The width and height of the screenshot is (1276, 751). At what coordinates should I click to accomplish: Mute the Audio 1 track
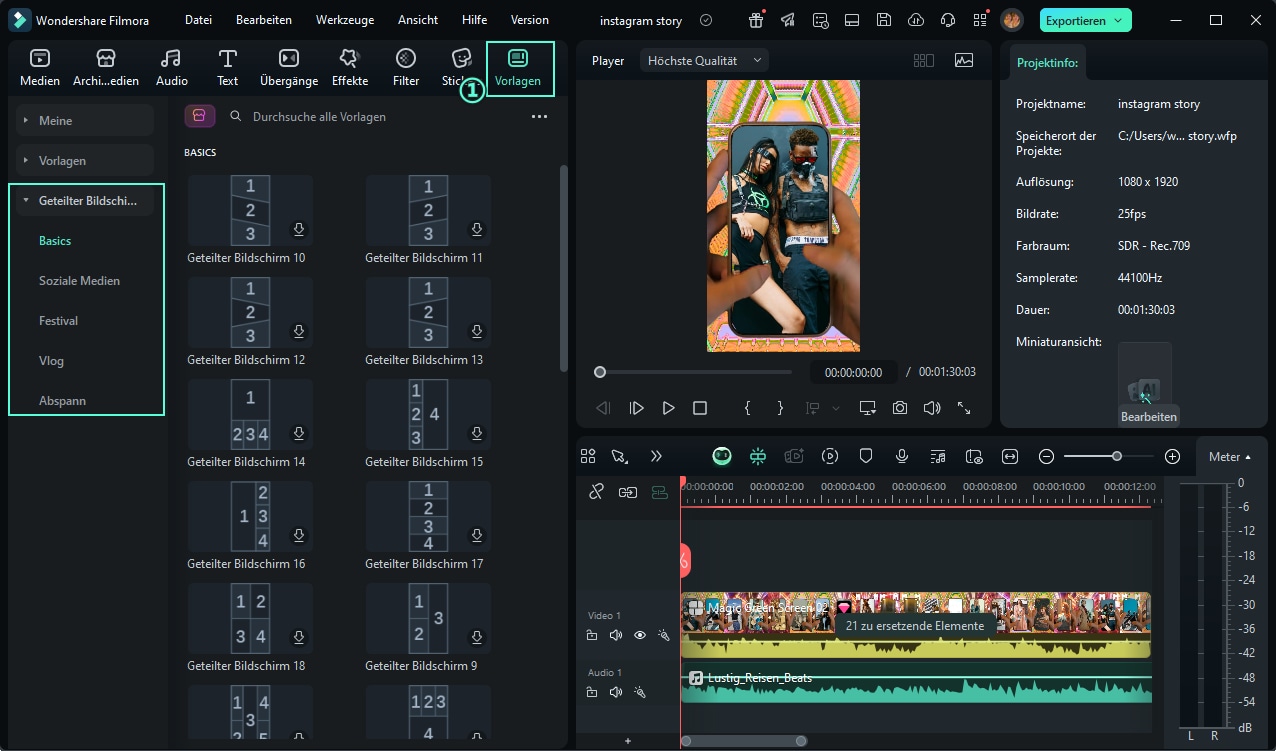(x=616, y=692)
